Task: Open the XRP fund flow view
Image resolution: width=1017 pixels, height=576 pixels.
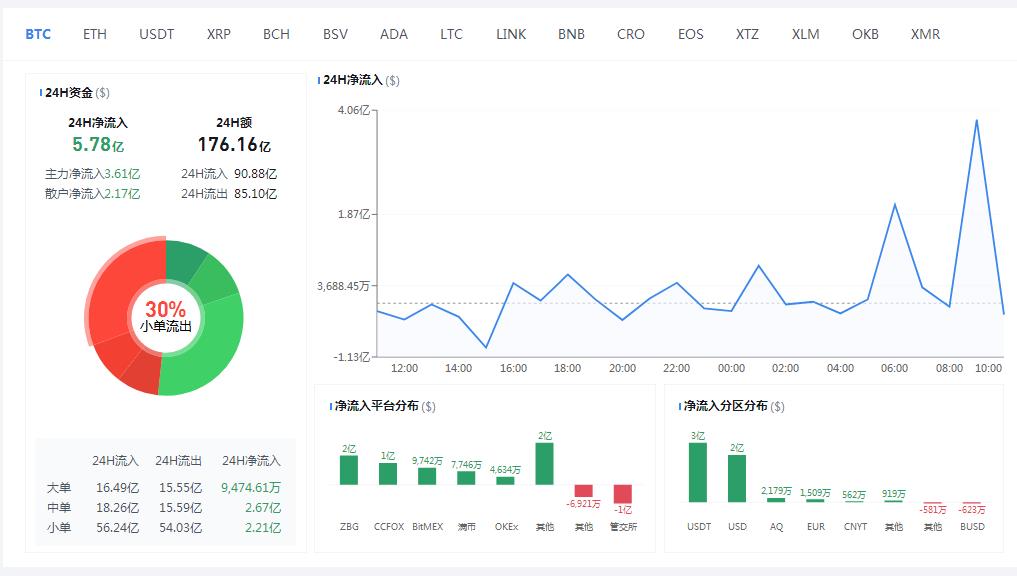Action: click(x=217, y=33)
